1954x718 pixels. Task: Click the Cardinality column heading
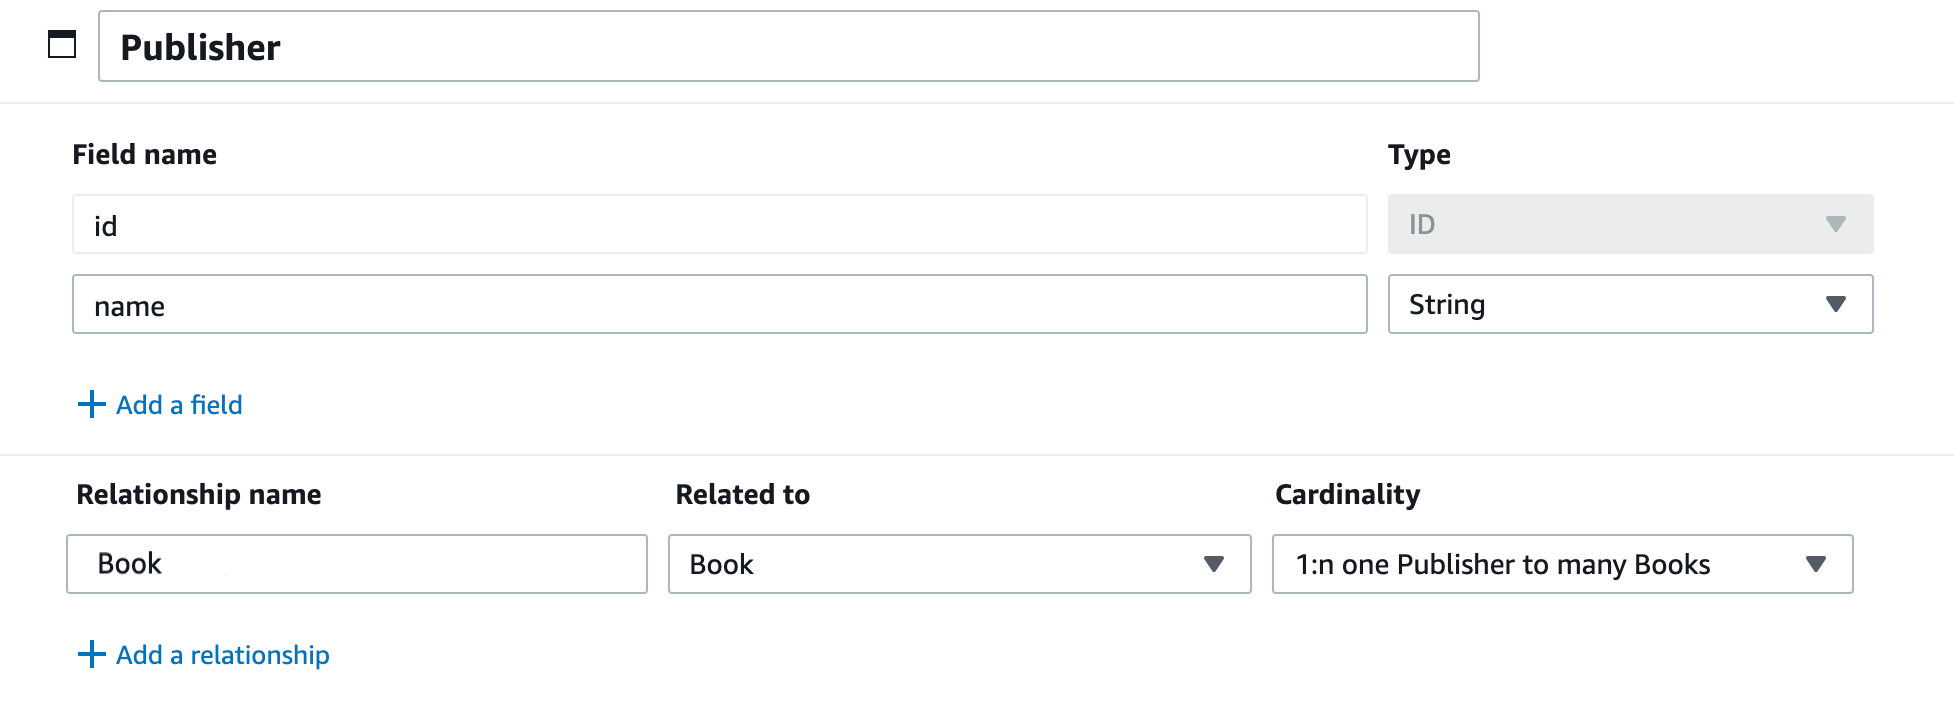tap(1347, 494)
